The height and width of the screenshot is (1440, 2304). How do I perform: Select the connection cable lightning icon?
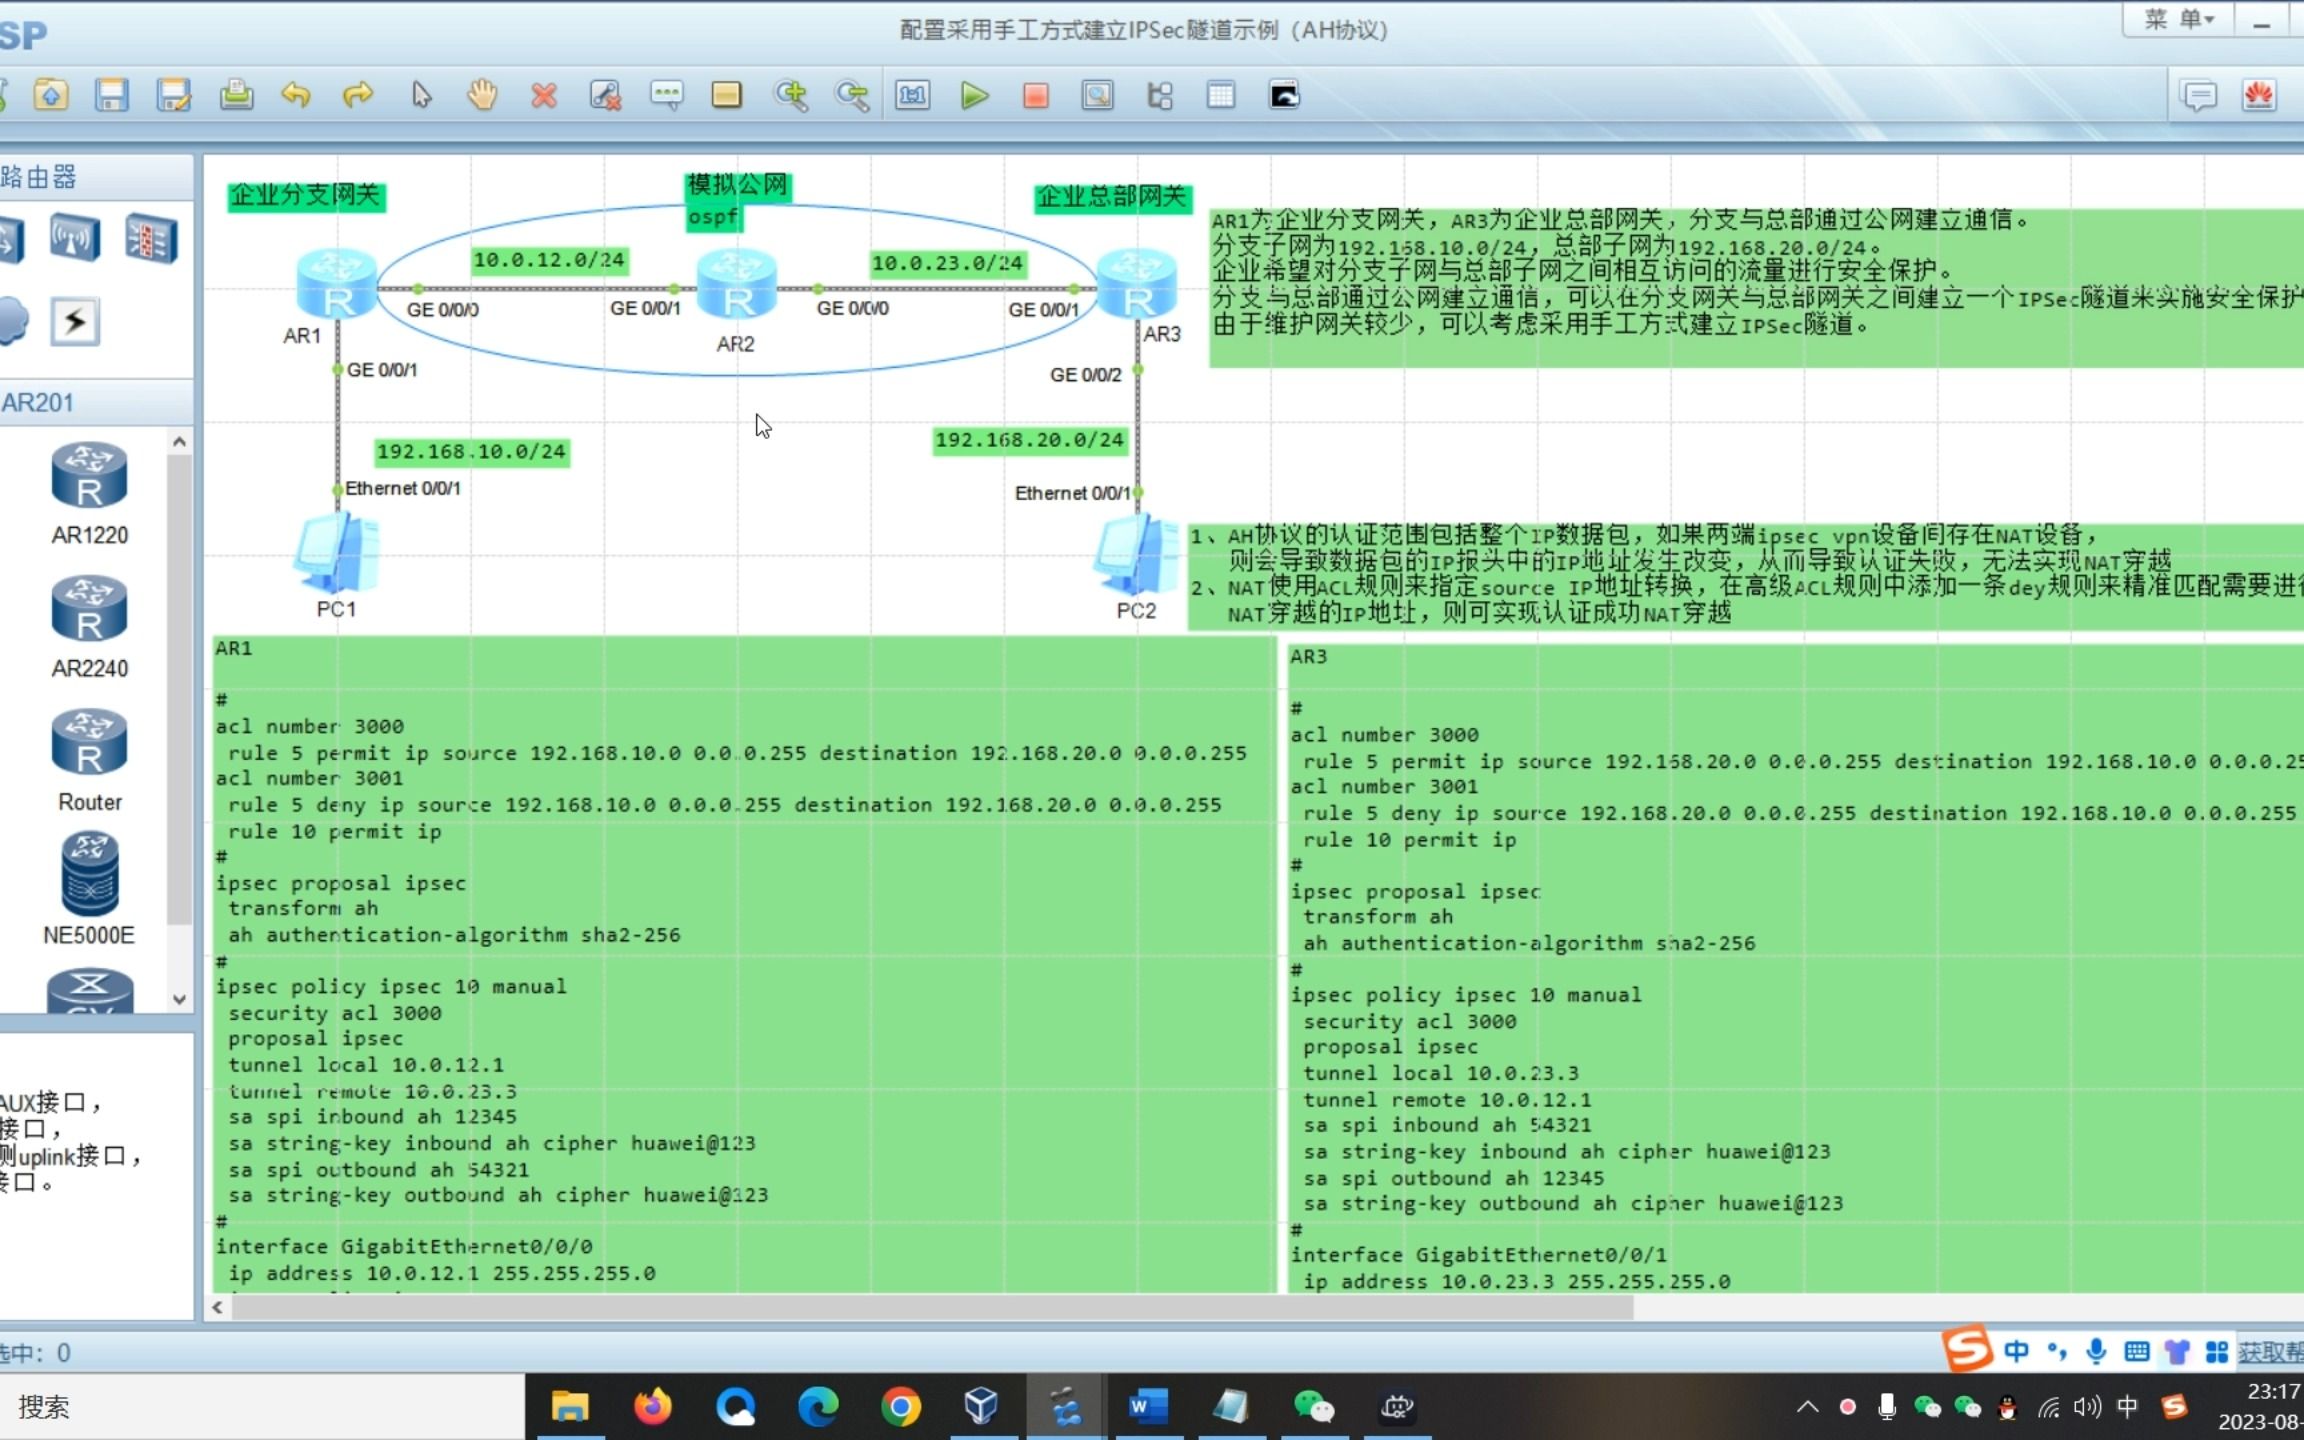click(75, 322)
